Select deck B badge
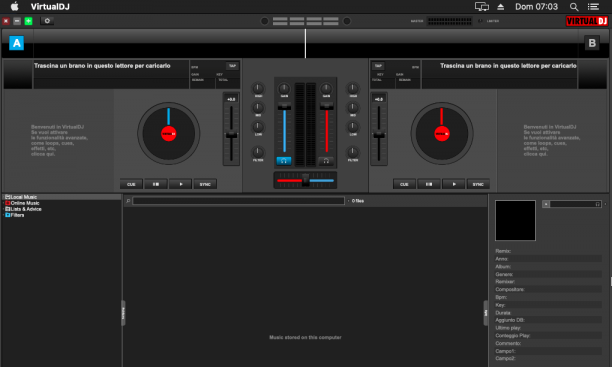 tap(592, 43)
